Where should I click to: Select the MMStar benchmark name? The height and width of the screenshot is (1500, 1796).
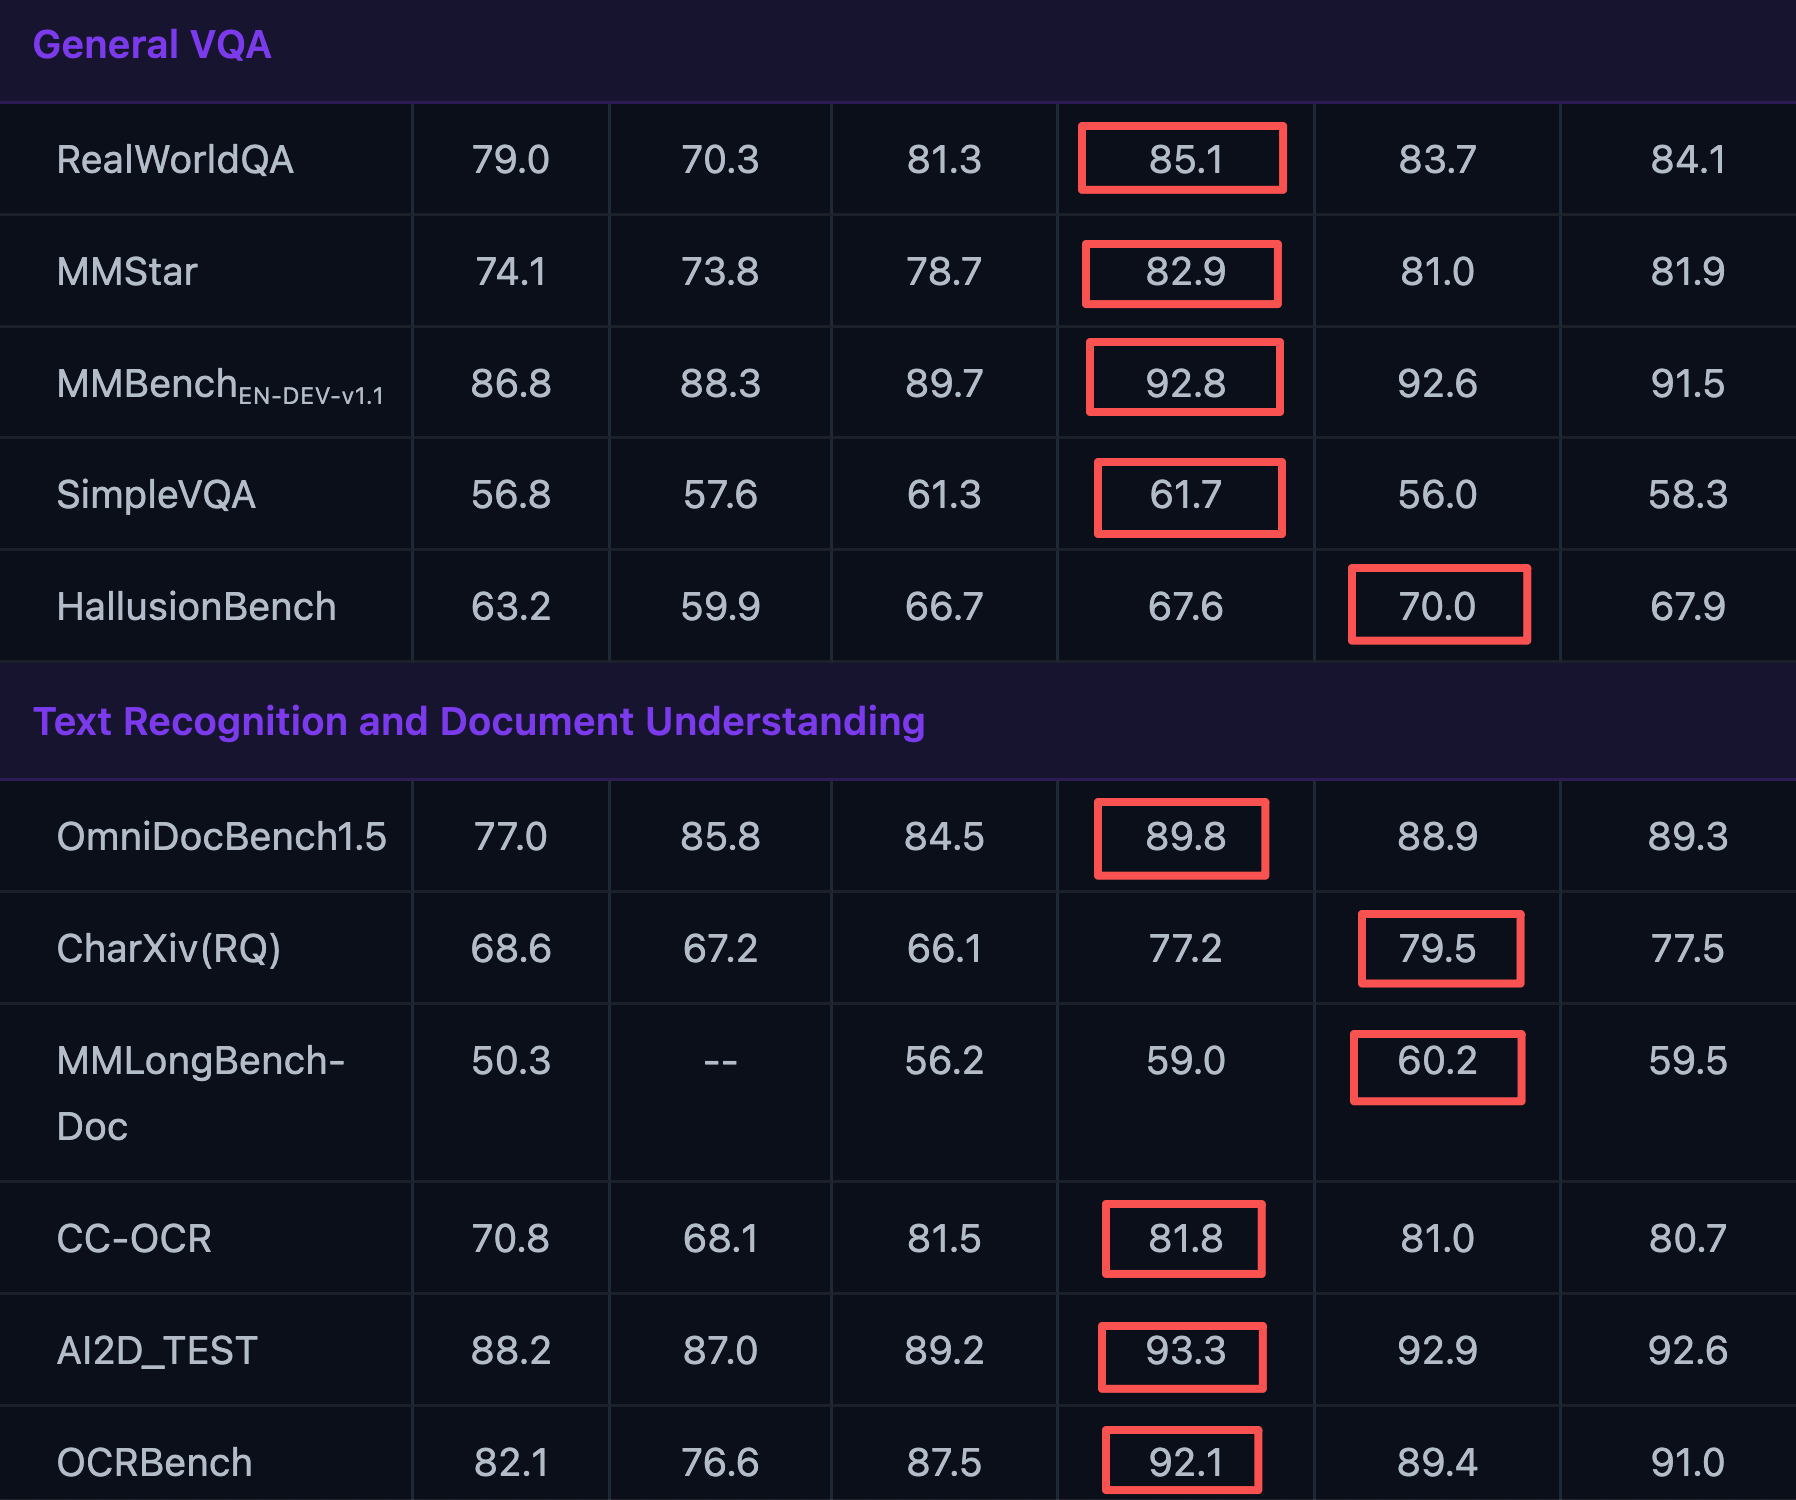pos(127,272)
